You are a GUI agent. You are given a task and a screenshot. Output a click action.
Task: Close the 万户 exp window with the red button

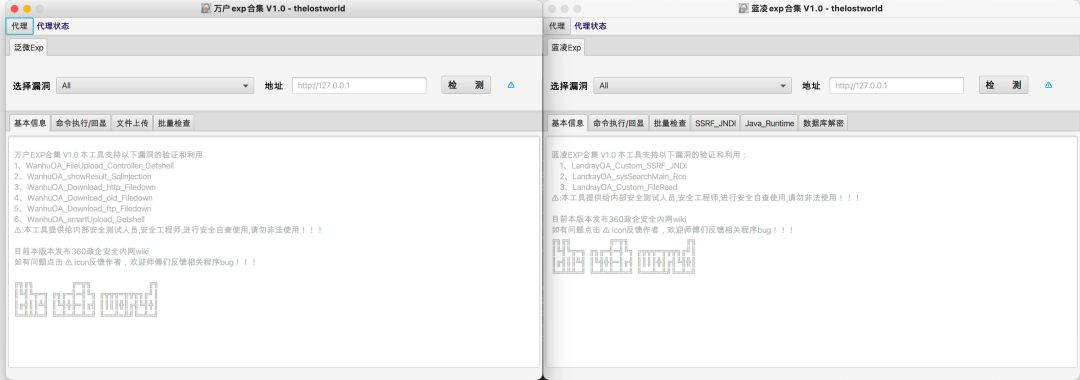(x=14, y=9)
